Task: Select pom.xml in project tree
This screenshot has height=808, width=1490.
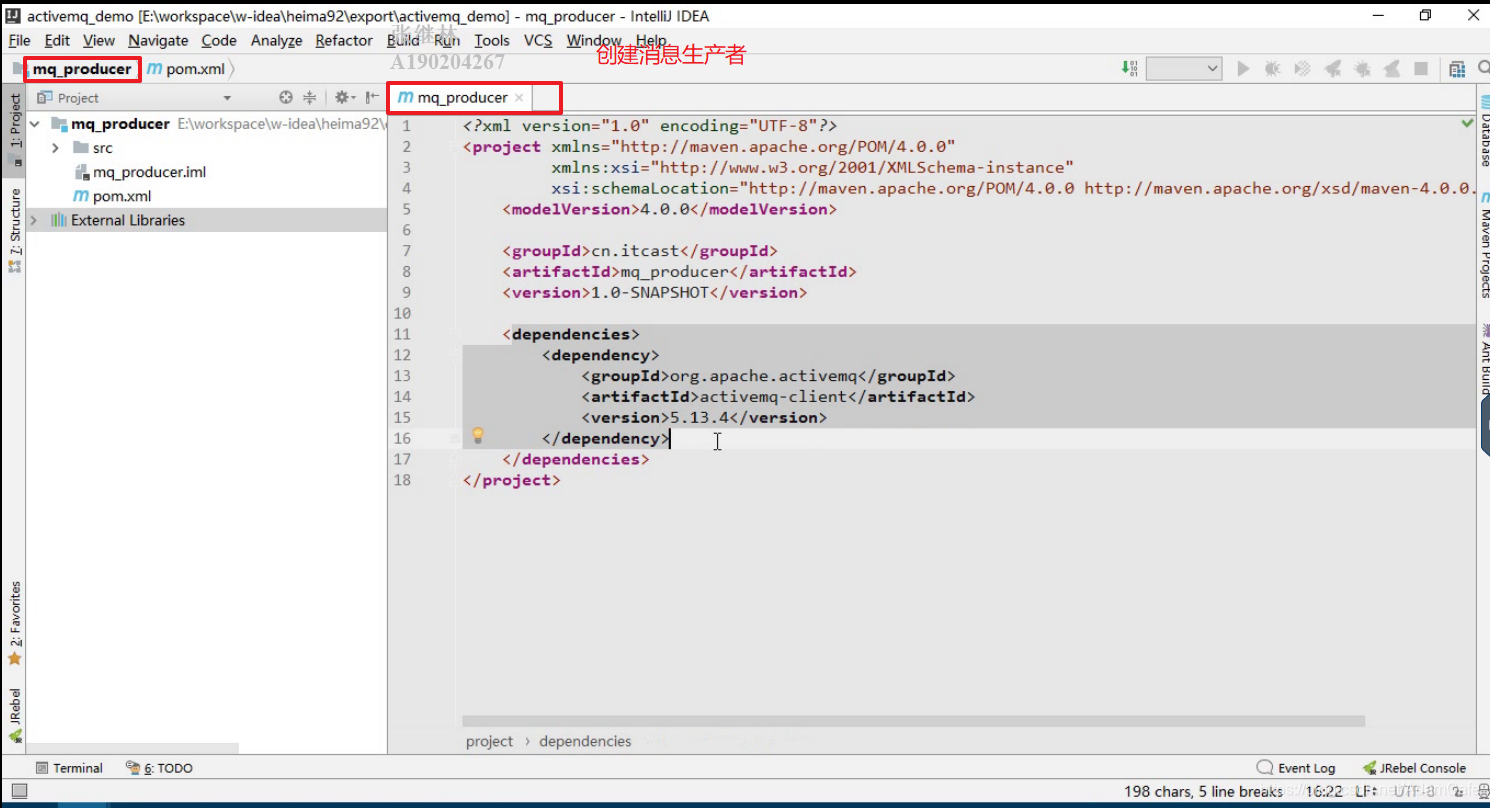Action: point(112,196)
